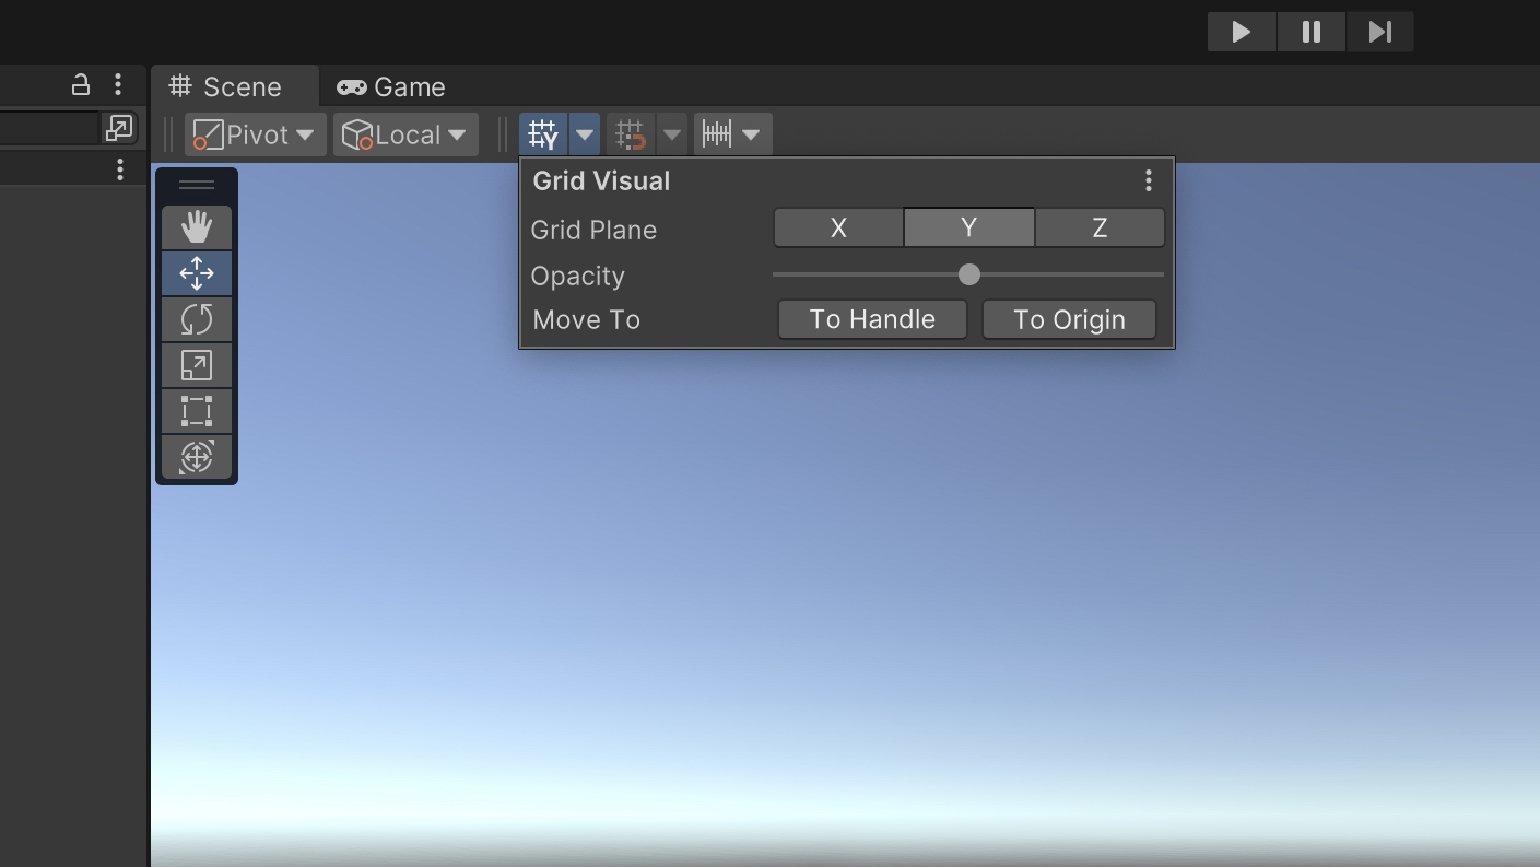Open the Local handle rotation dropdown
Screen dimensions: 1540x867
pyautogui.click(x=405, y=135)
